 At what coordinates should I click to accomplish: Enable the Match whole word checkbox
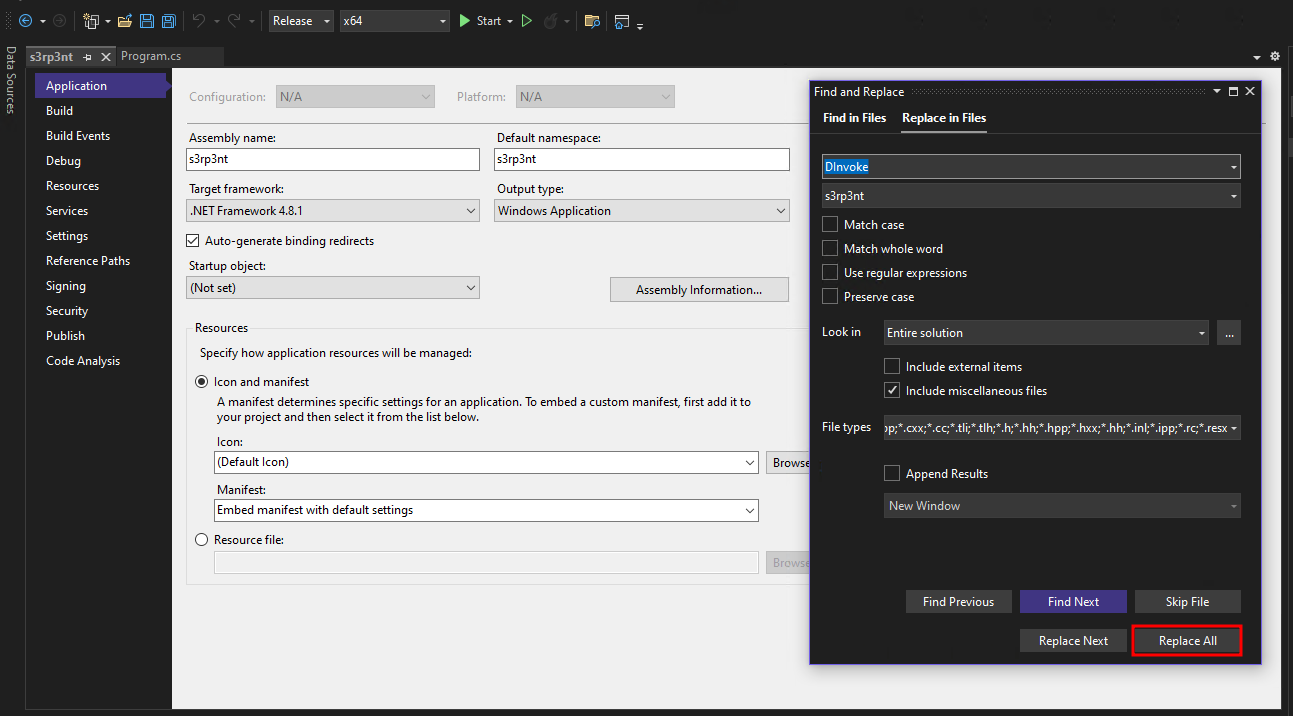[830, 249]
